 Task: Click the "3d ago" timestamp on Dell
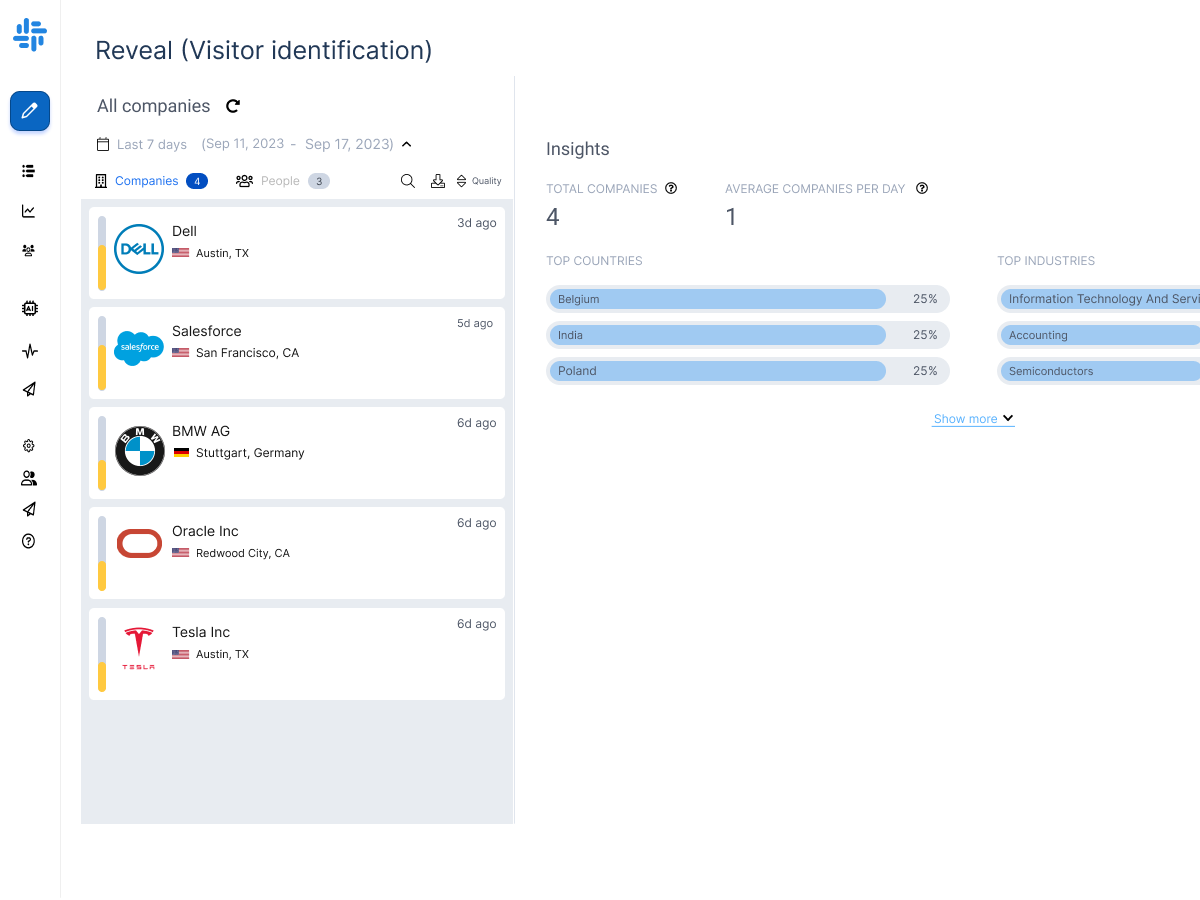pos(477,223)
